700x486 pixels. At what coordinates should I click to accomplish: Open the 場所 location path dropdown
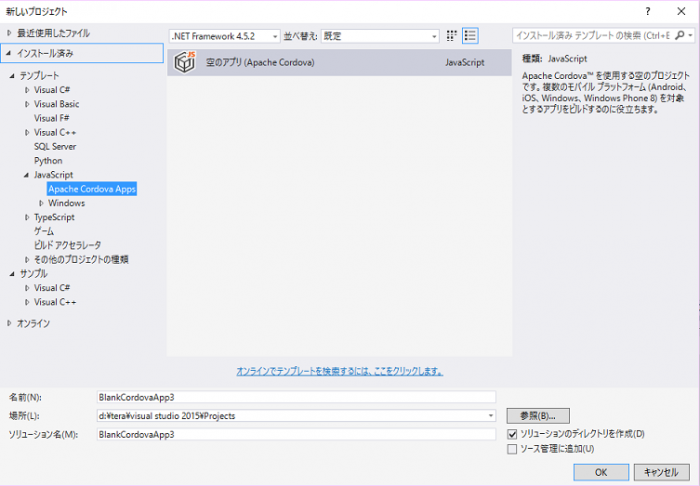click(x=490, y=415)
